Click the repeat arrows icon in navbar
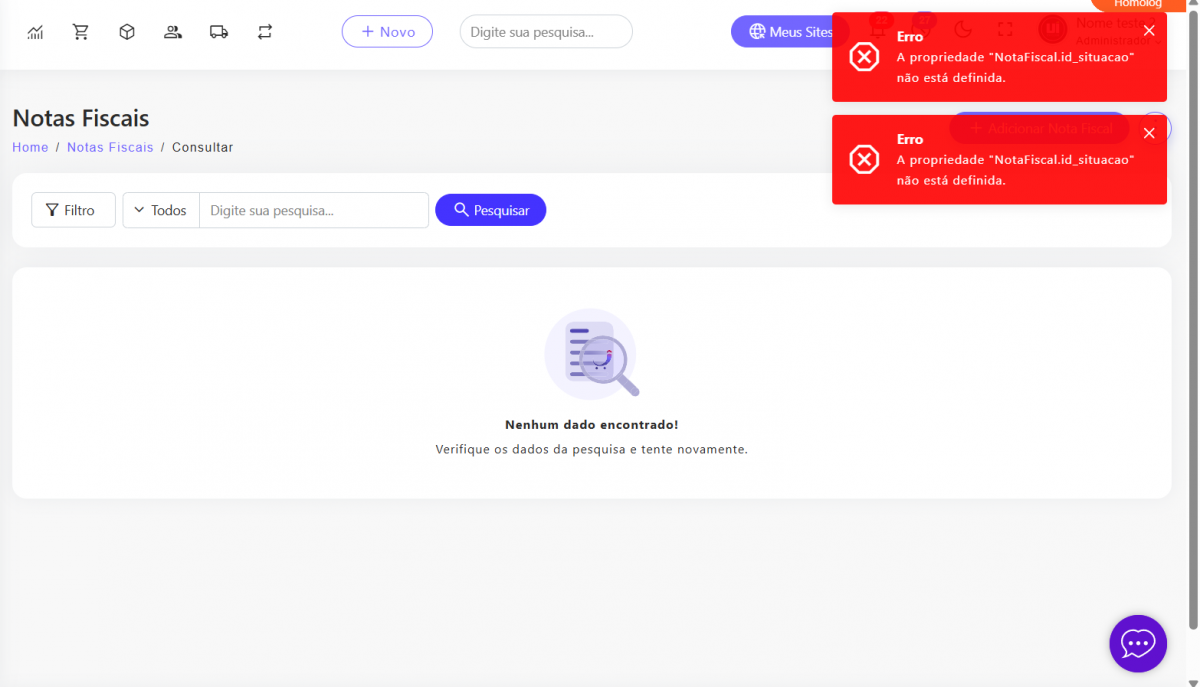This screenshot has width=1200, height=687. tap(265, 32)
